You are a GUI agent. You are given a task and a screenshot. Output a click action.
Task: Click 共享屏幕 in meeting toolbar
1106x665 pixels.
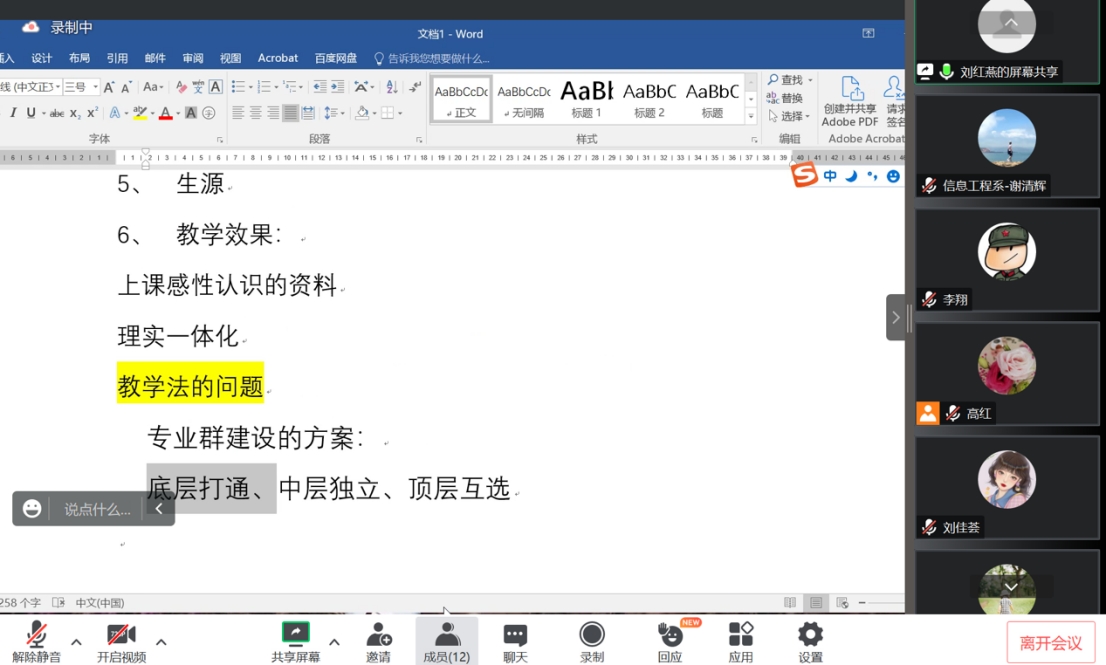tap(296, 642)
